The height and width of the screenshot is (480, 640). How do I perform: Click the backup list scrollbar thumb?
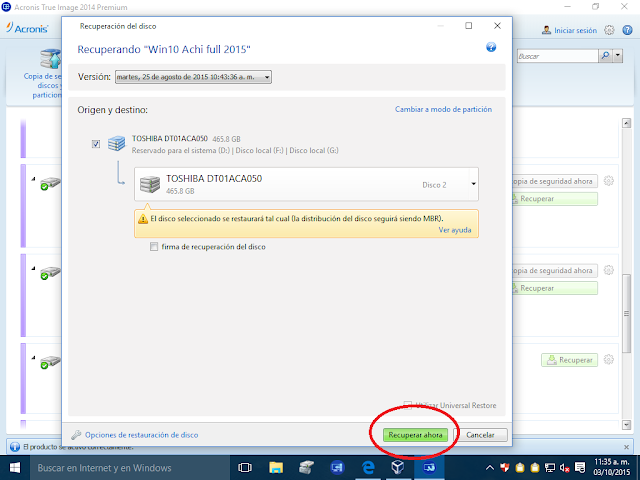click(627, 313)
